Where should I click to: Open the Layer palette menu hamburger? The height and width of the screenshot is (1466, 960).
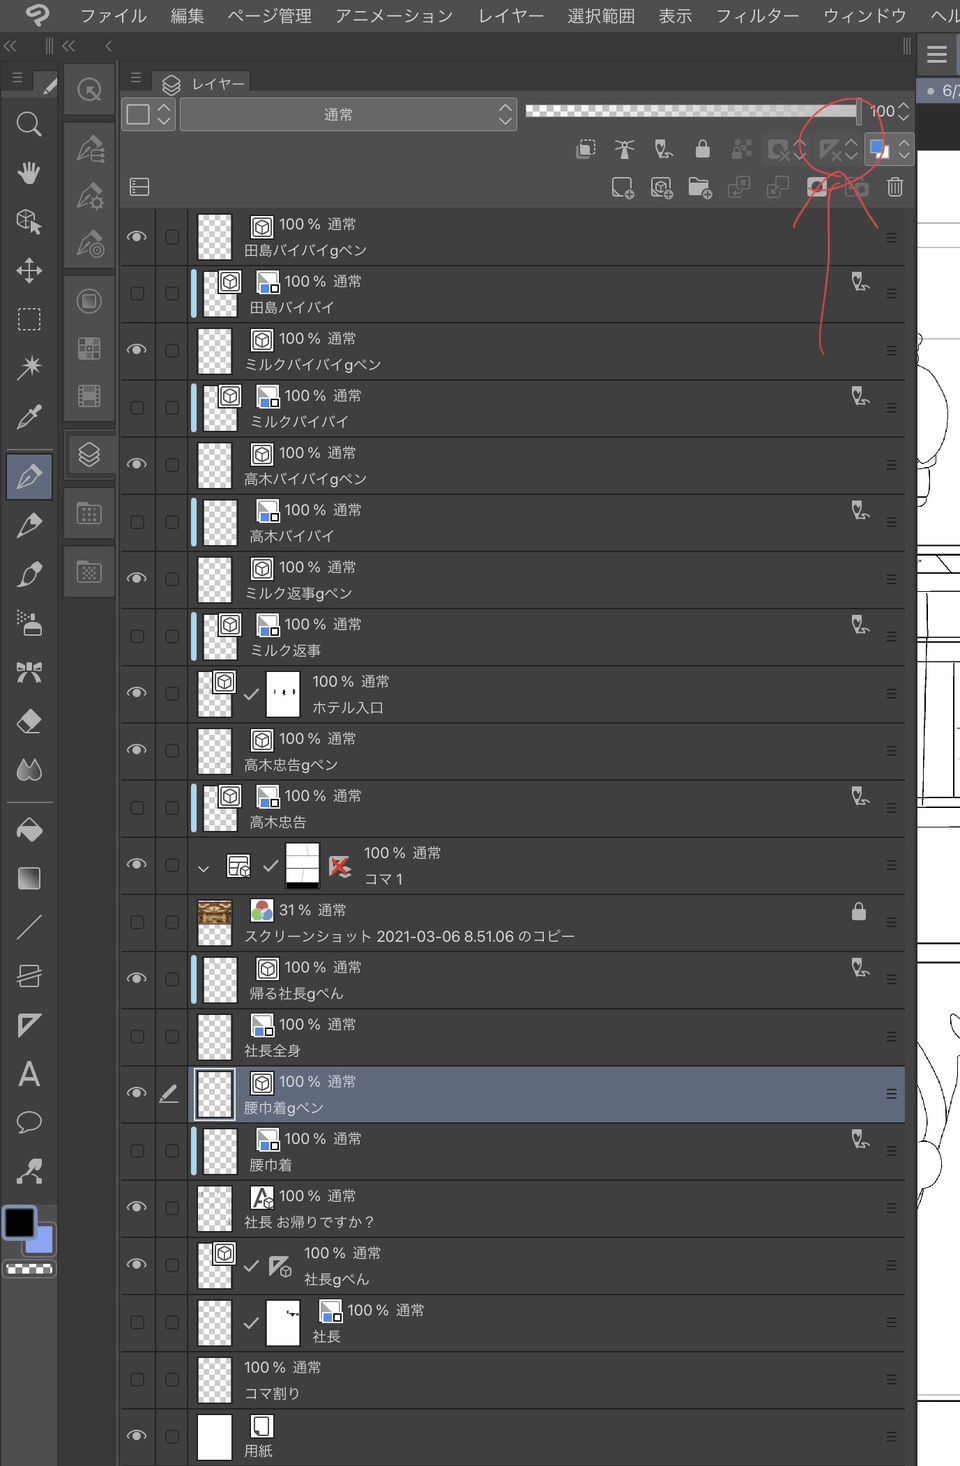pyautogui.click(x=136, y=78)
